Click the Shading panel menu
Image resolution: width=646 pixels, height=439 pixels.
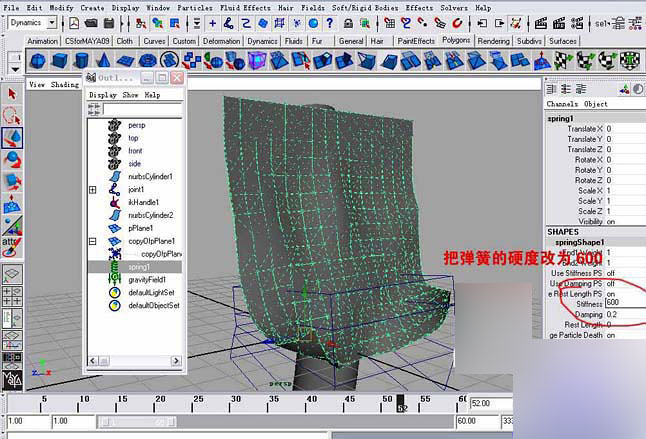[x=65, y=85]
